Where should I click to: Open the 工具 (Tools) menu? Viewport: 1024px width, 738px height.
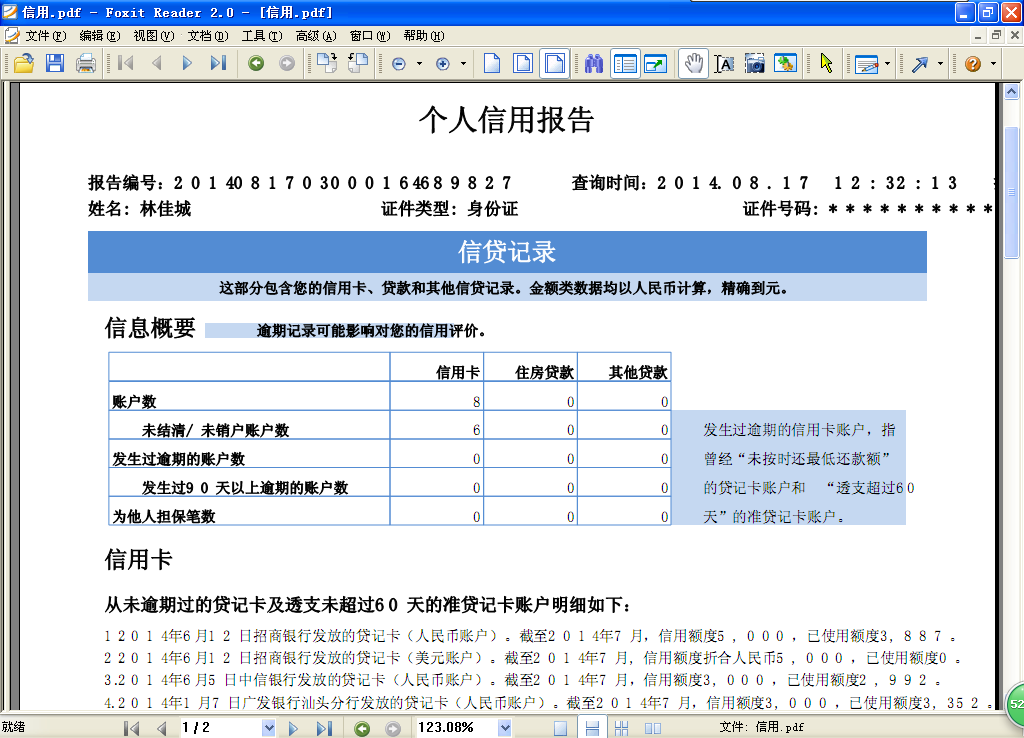point(260,35)
